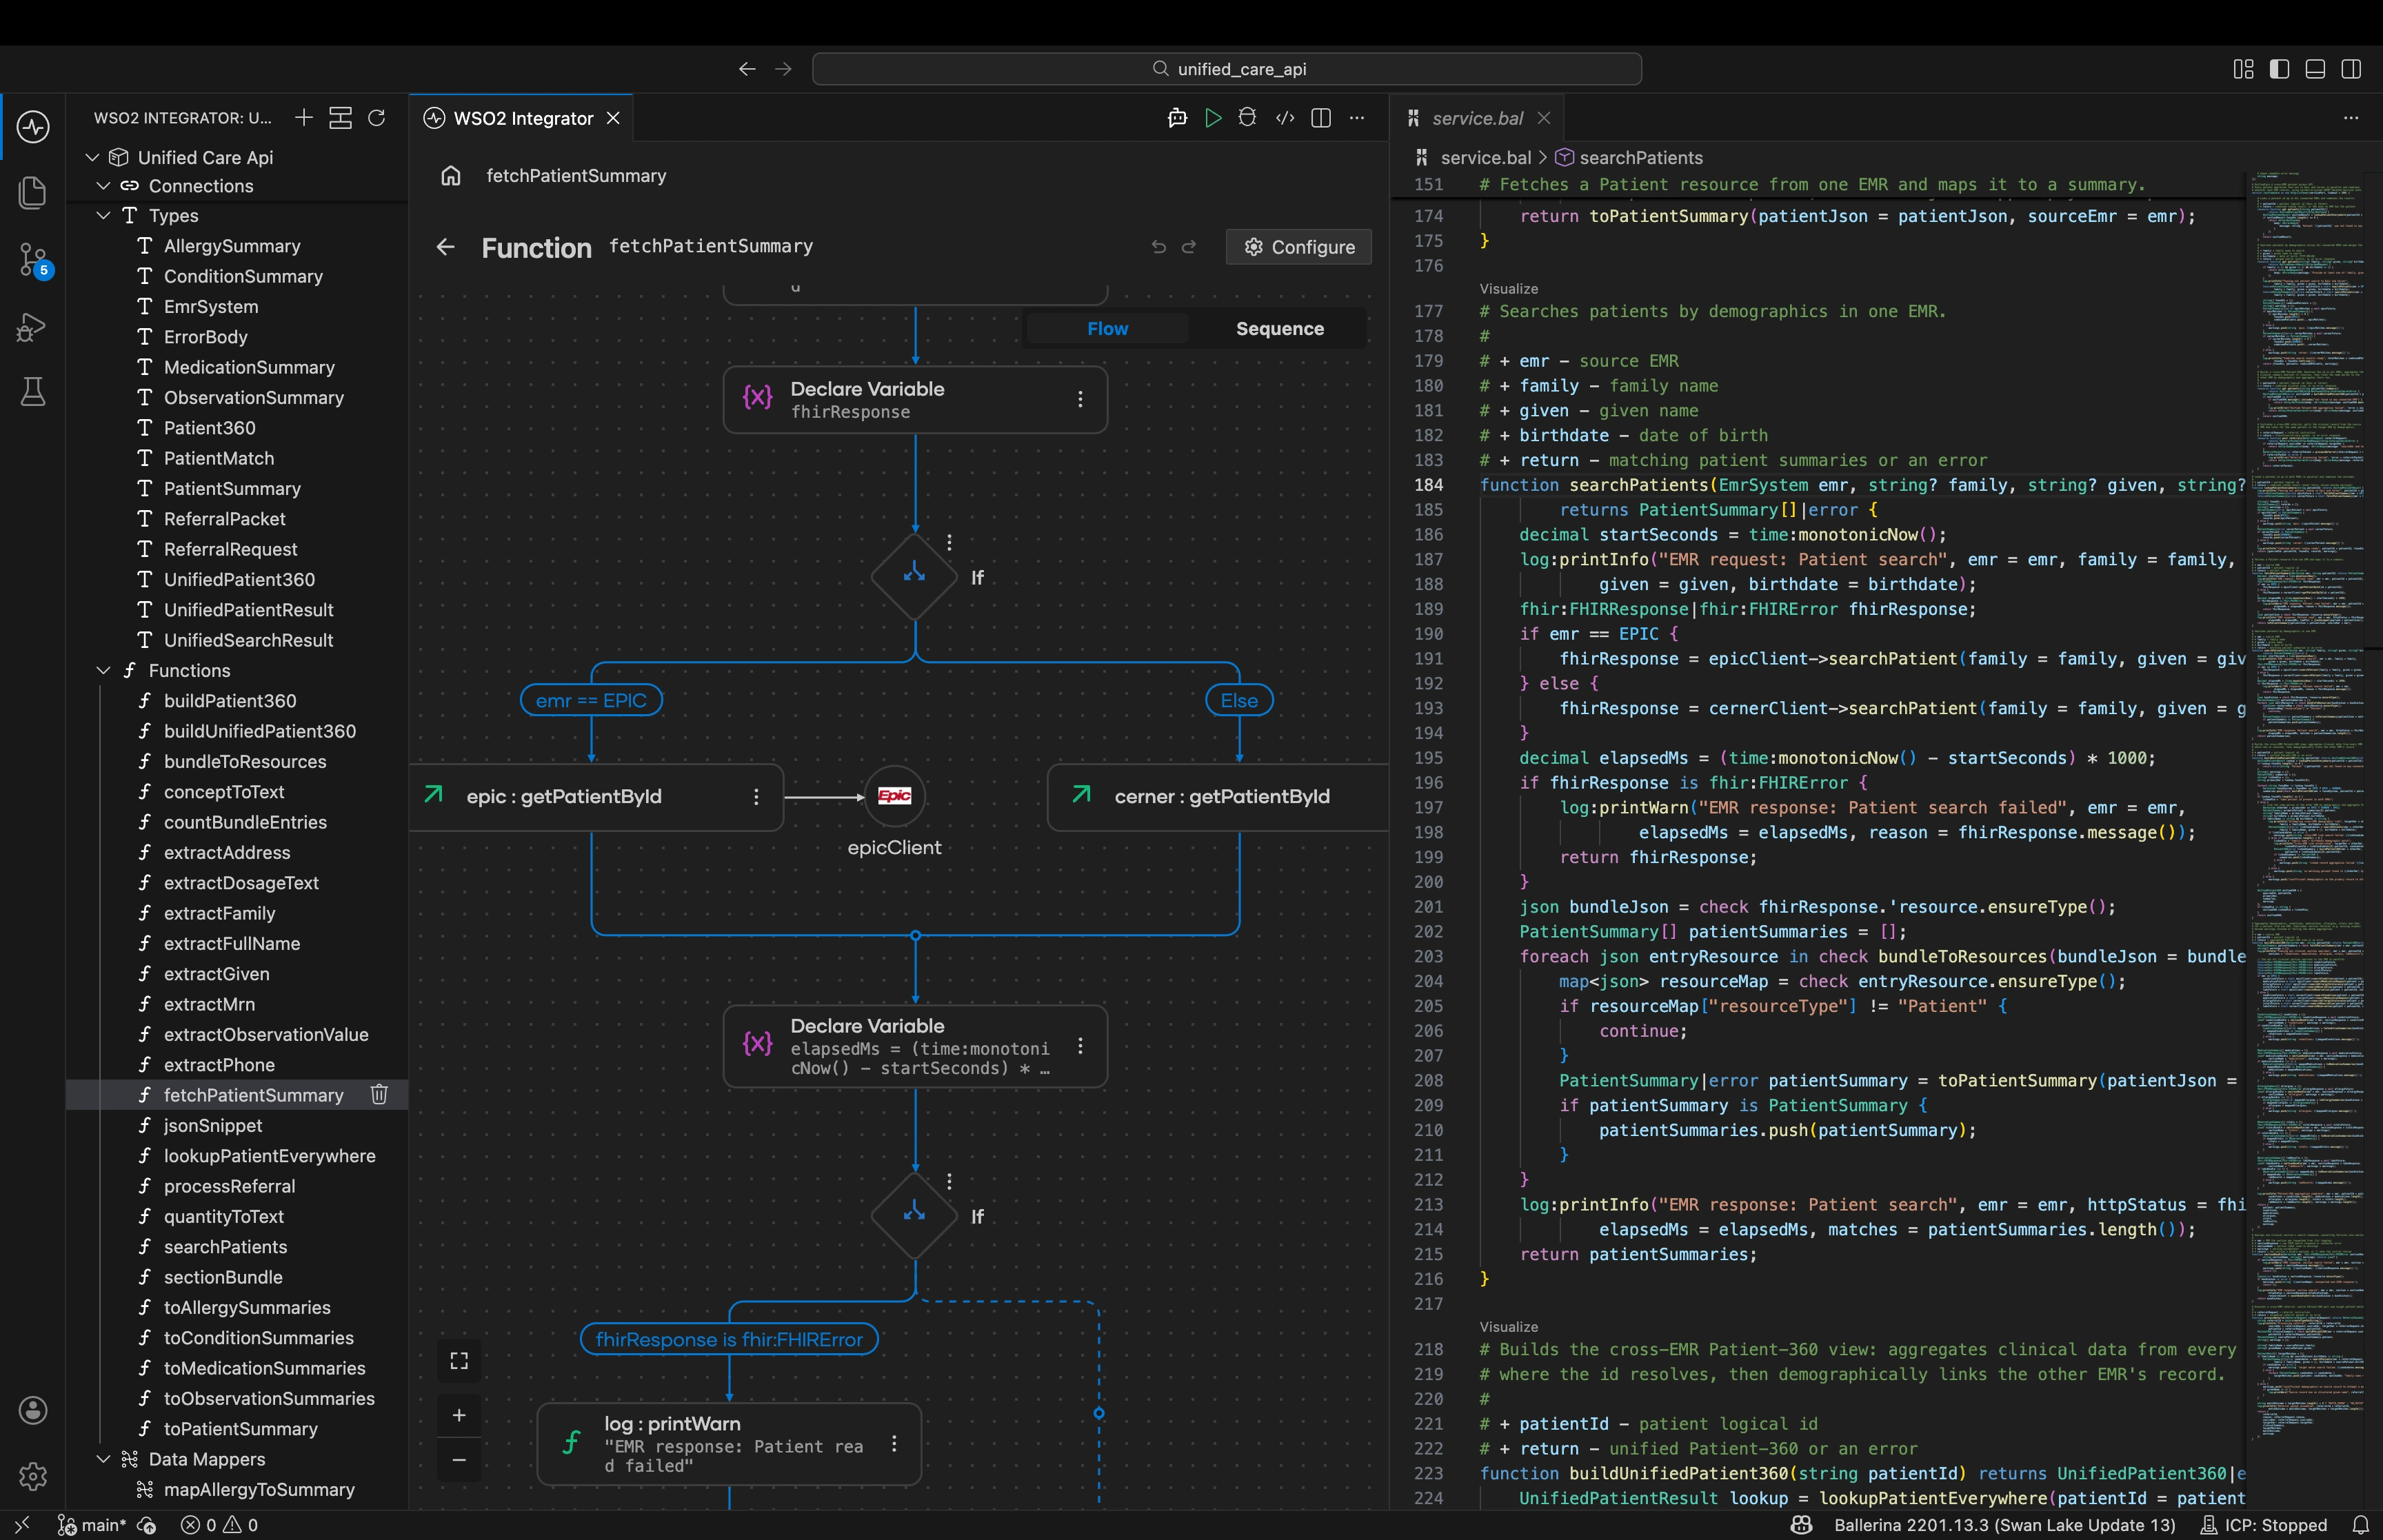2383x1540 pixels.
Task: Delete the fetchPatientSummary function
Action: (x=379, y=1095)
